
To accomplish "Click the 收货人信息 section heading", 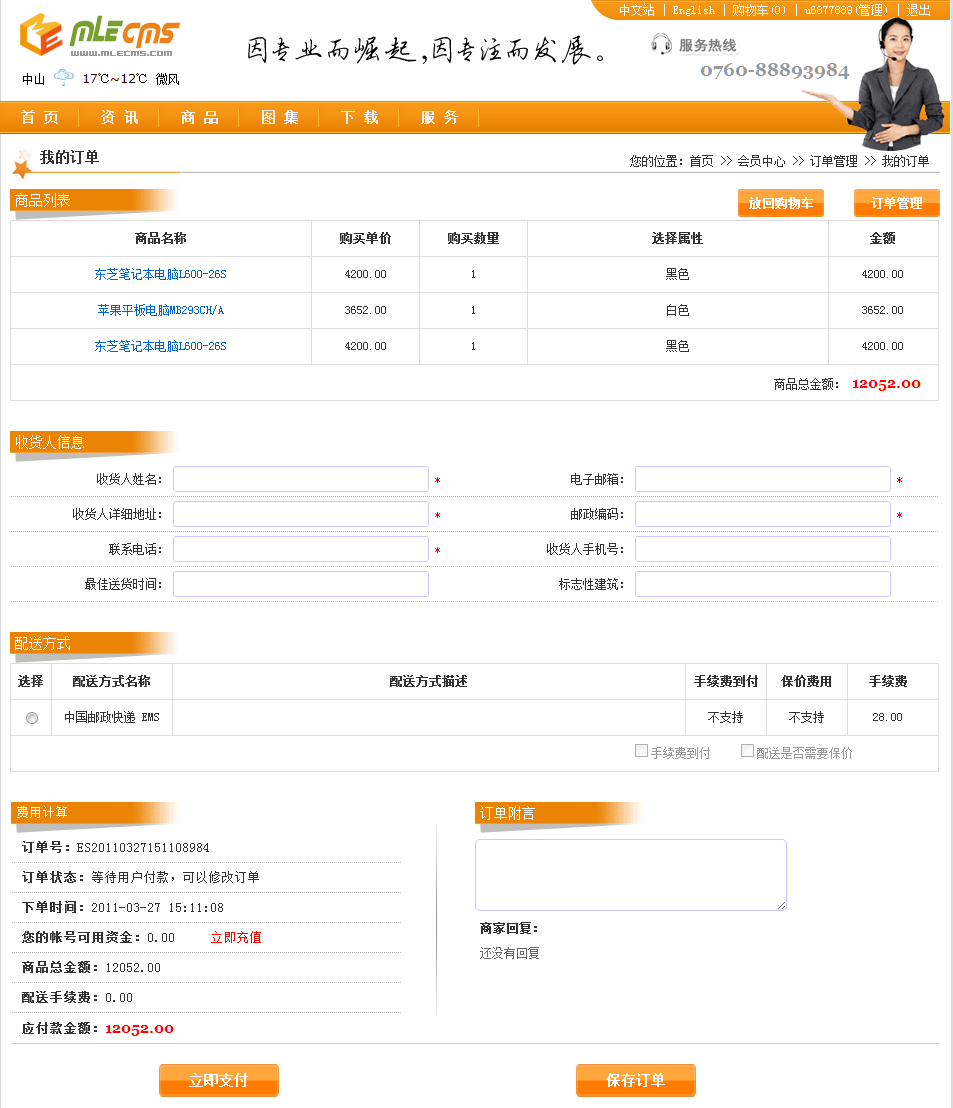I will point(49,442).
